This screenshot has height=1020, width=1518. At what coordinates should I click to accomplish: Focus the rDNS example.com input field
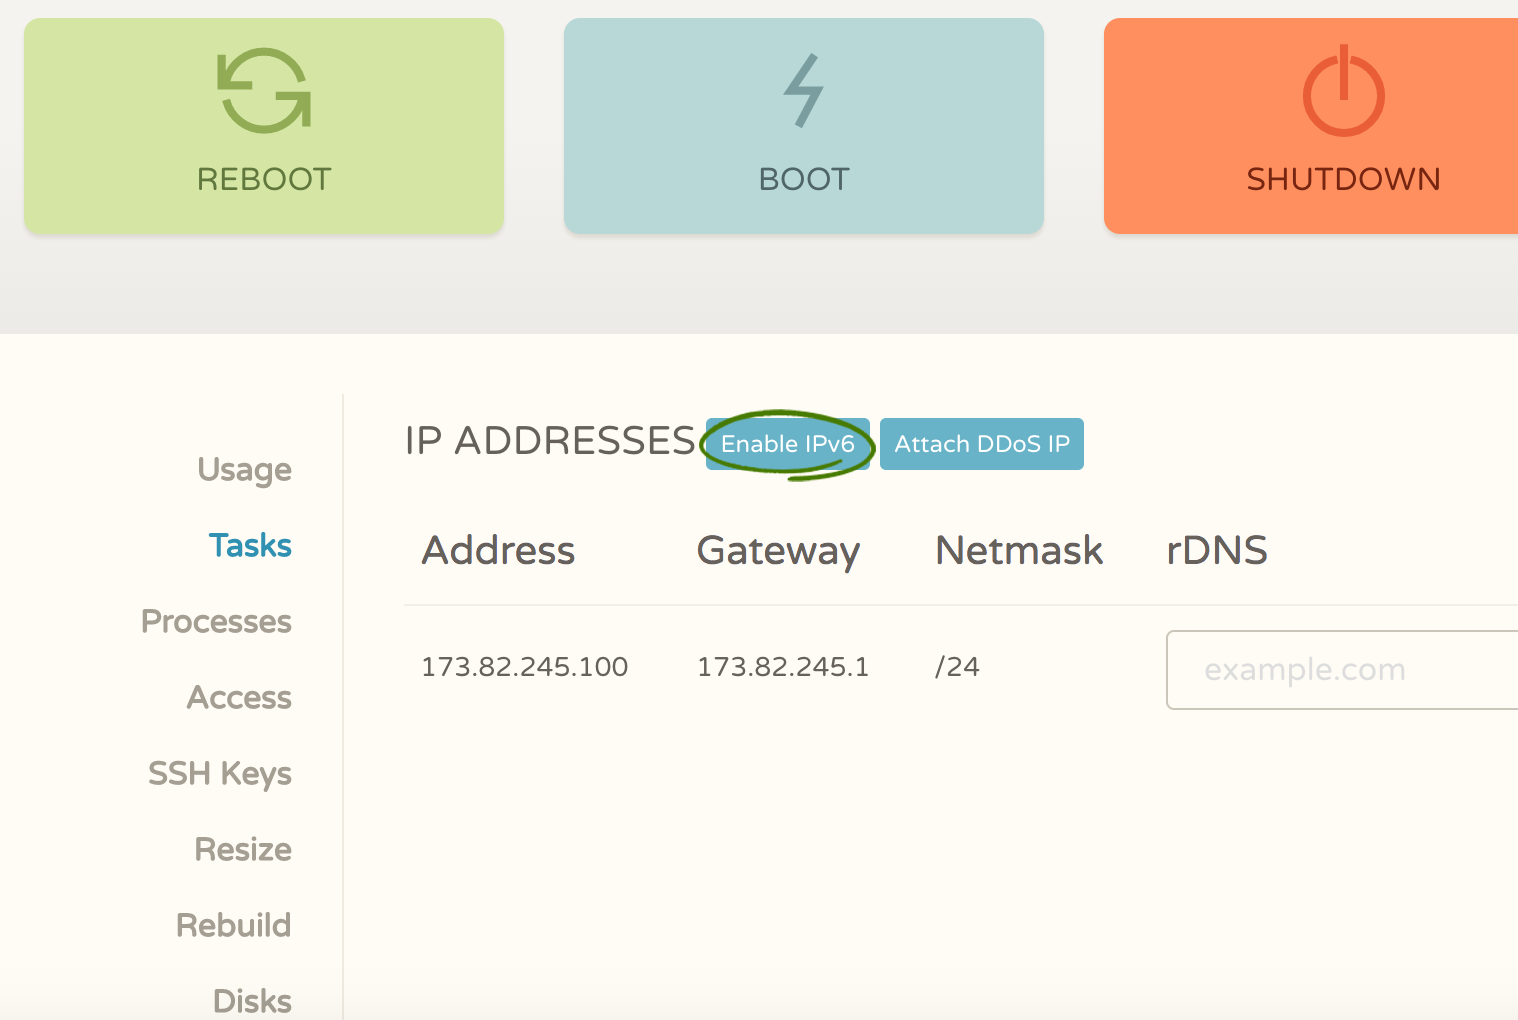(x=1340, y=670)
